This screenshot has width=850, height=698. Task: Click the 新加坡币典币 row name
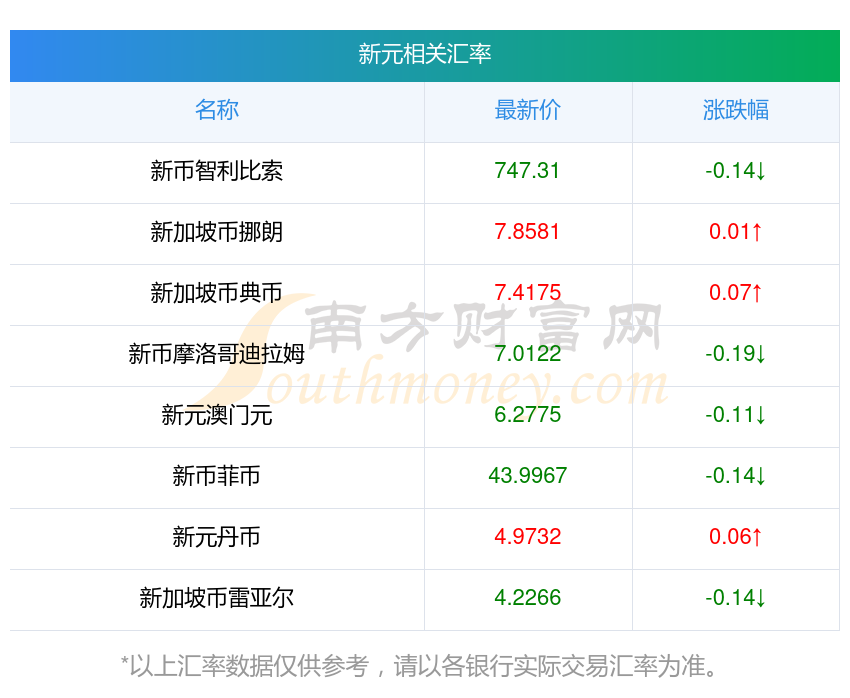(217, 293)
